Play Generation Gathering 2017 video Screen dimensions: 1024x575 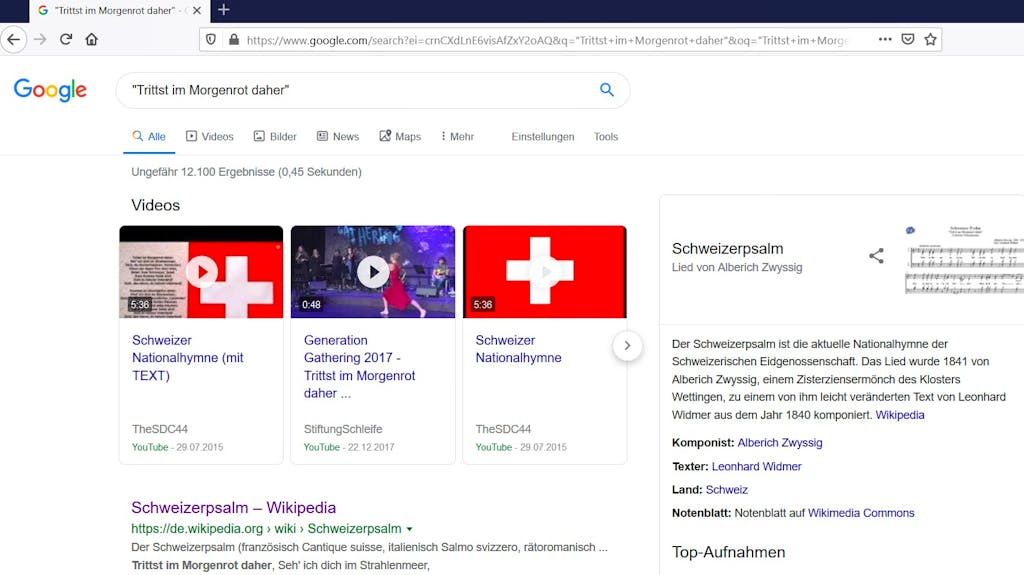click(373, 272)
